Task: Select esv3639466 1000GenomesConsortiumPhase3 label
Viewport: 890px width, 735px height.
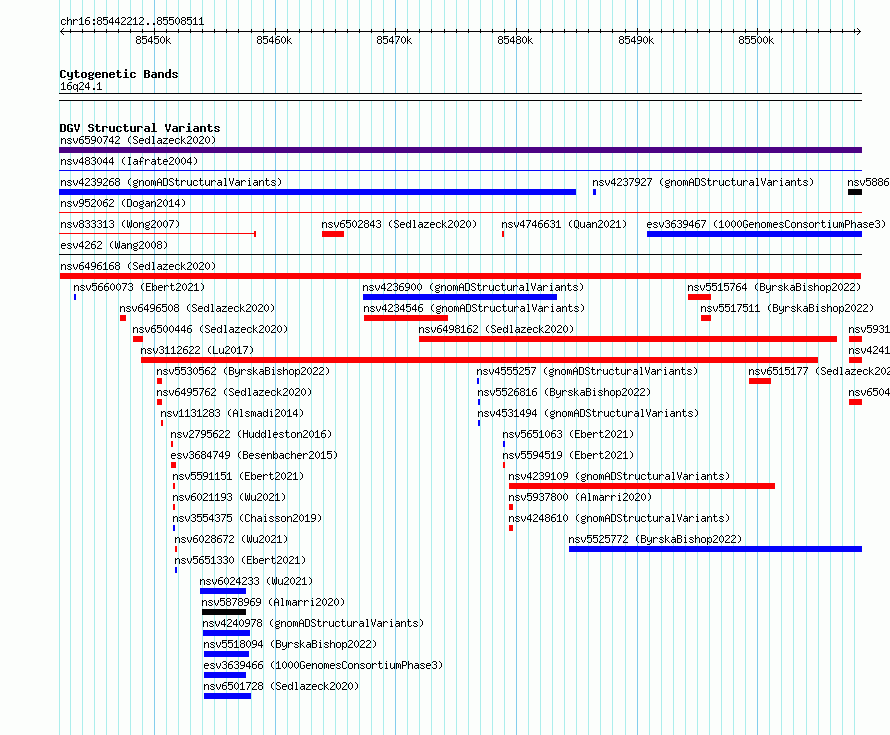Action: (x=324, y=665)
